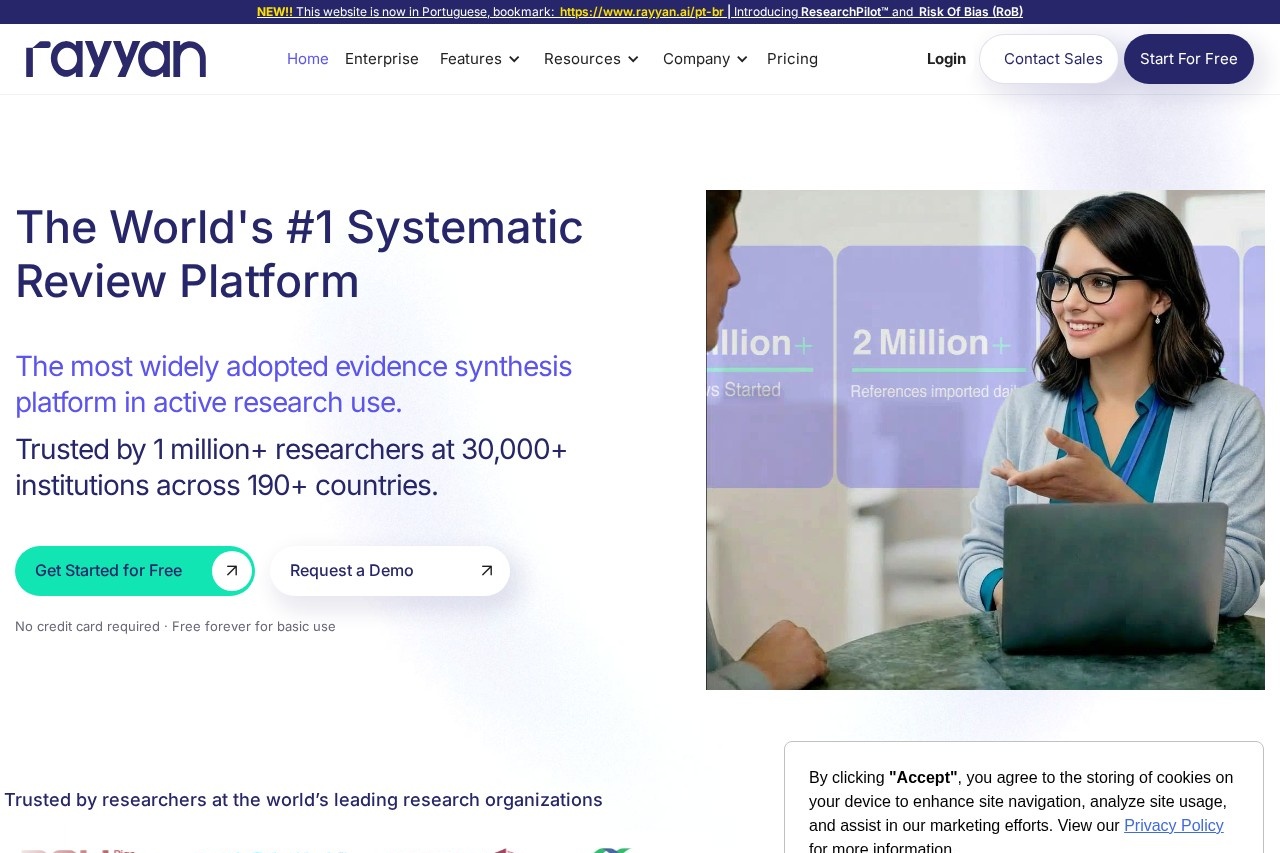Click 'Trusted by researchers at the world's leading' heading
1280x853 pixels.
point(303,800)
